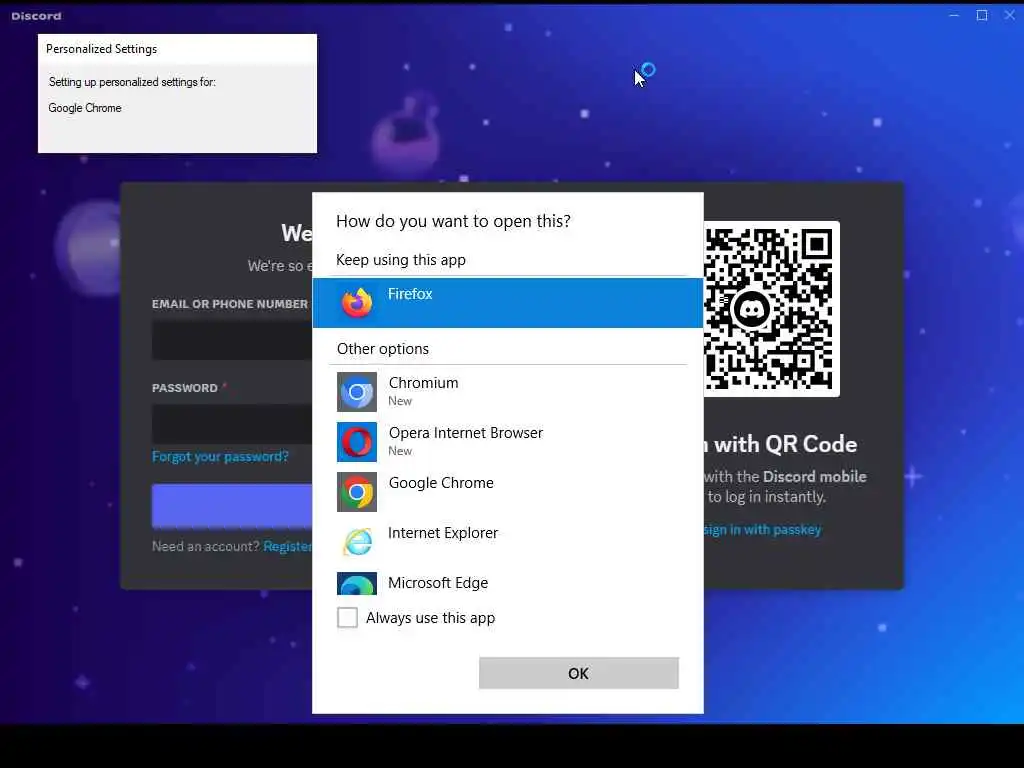Click the Other options heading
The image size is (1024, 768).
click(x=383, y=349)
